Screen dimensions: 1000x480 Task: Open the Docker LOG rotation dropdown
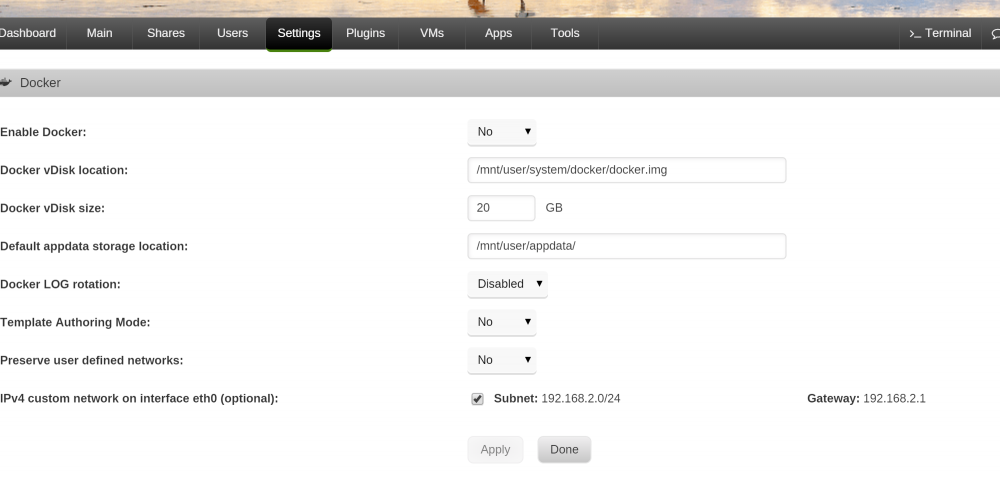(x=508, y=284)
